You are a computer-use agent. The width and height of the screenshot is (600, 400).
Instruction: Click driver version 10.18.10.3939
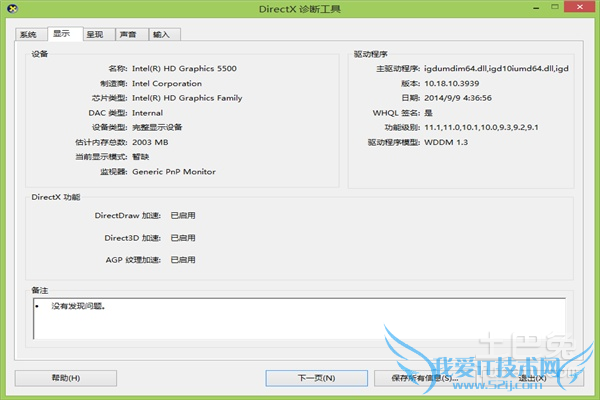pos(452,83)
